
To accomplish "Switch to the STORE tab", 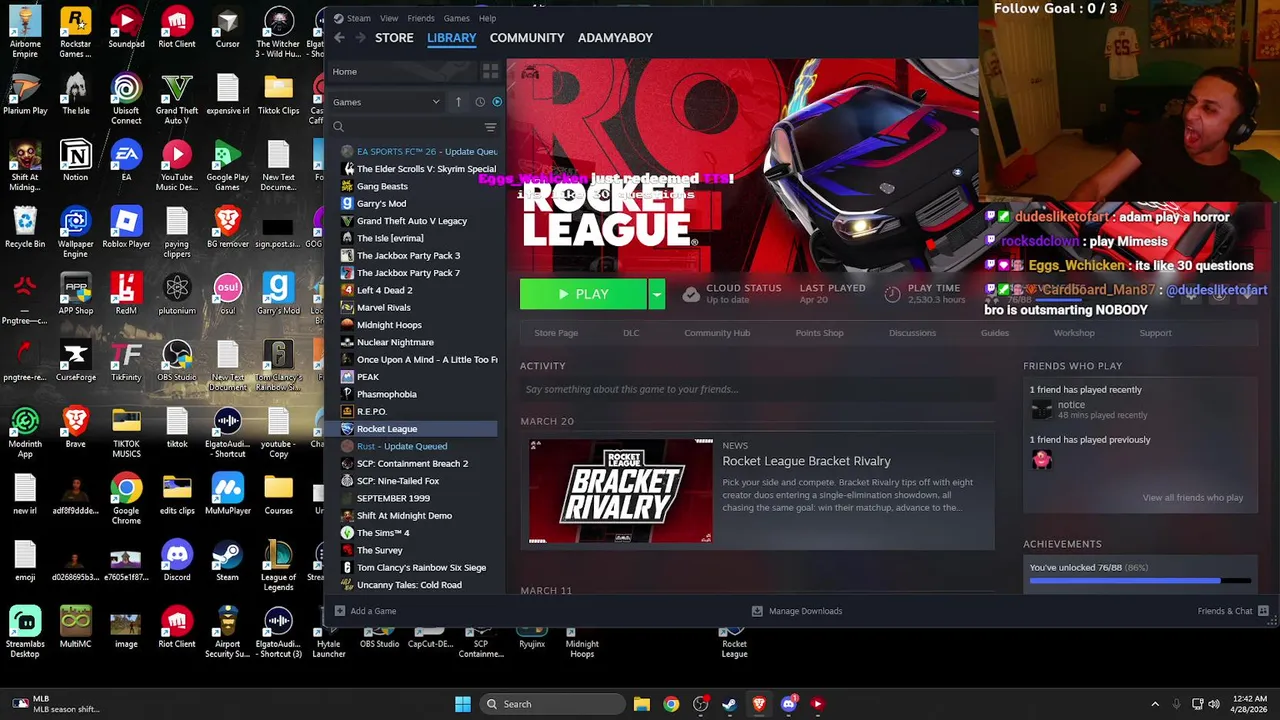I will coord(394,38).
